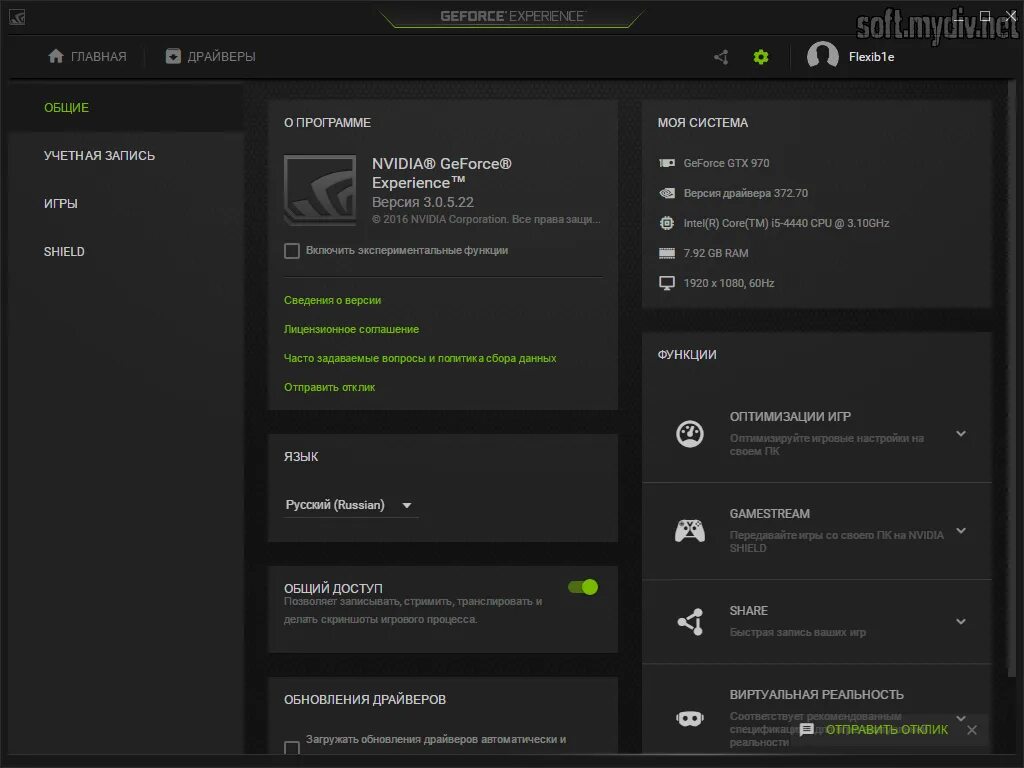Open FAQ and data collection policy link
The image size is (1024, 768).
pyautogui.click(x=420, y=359)
